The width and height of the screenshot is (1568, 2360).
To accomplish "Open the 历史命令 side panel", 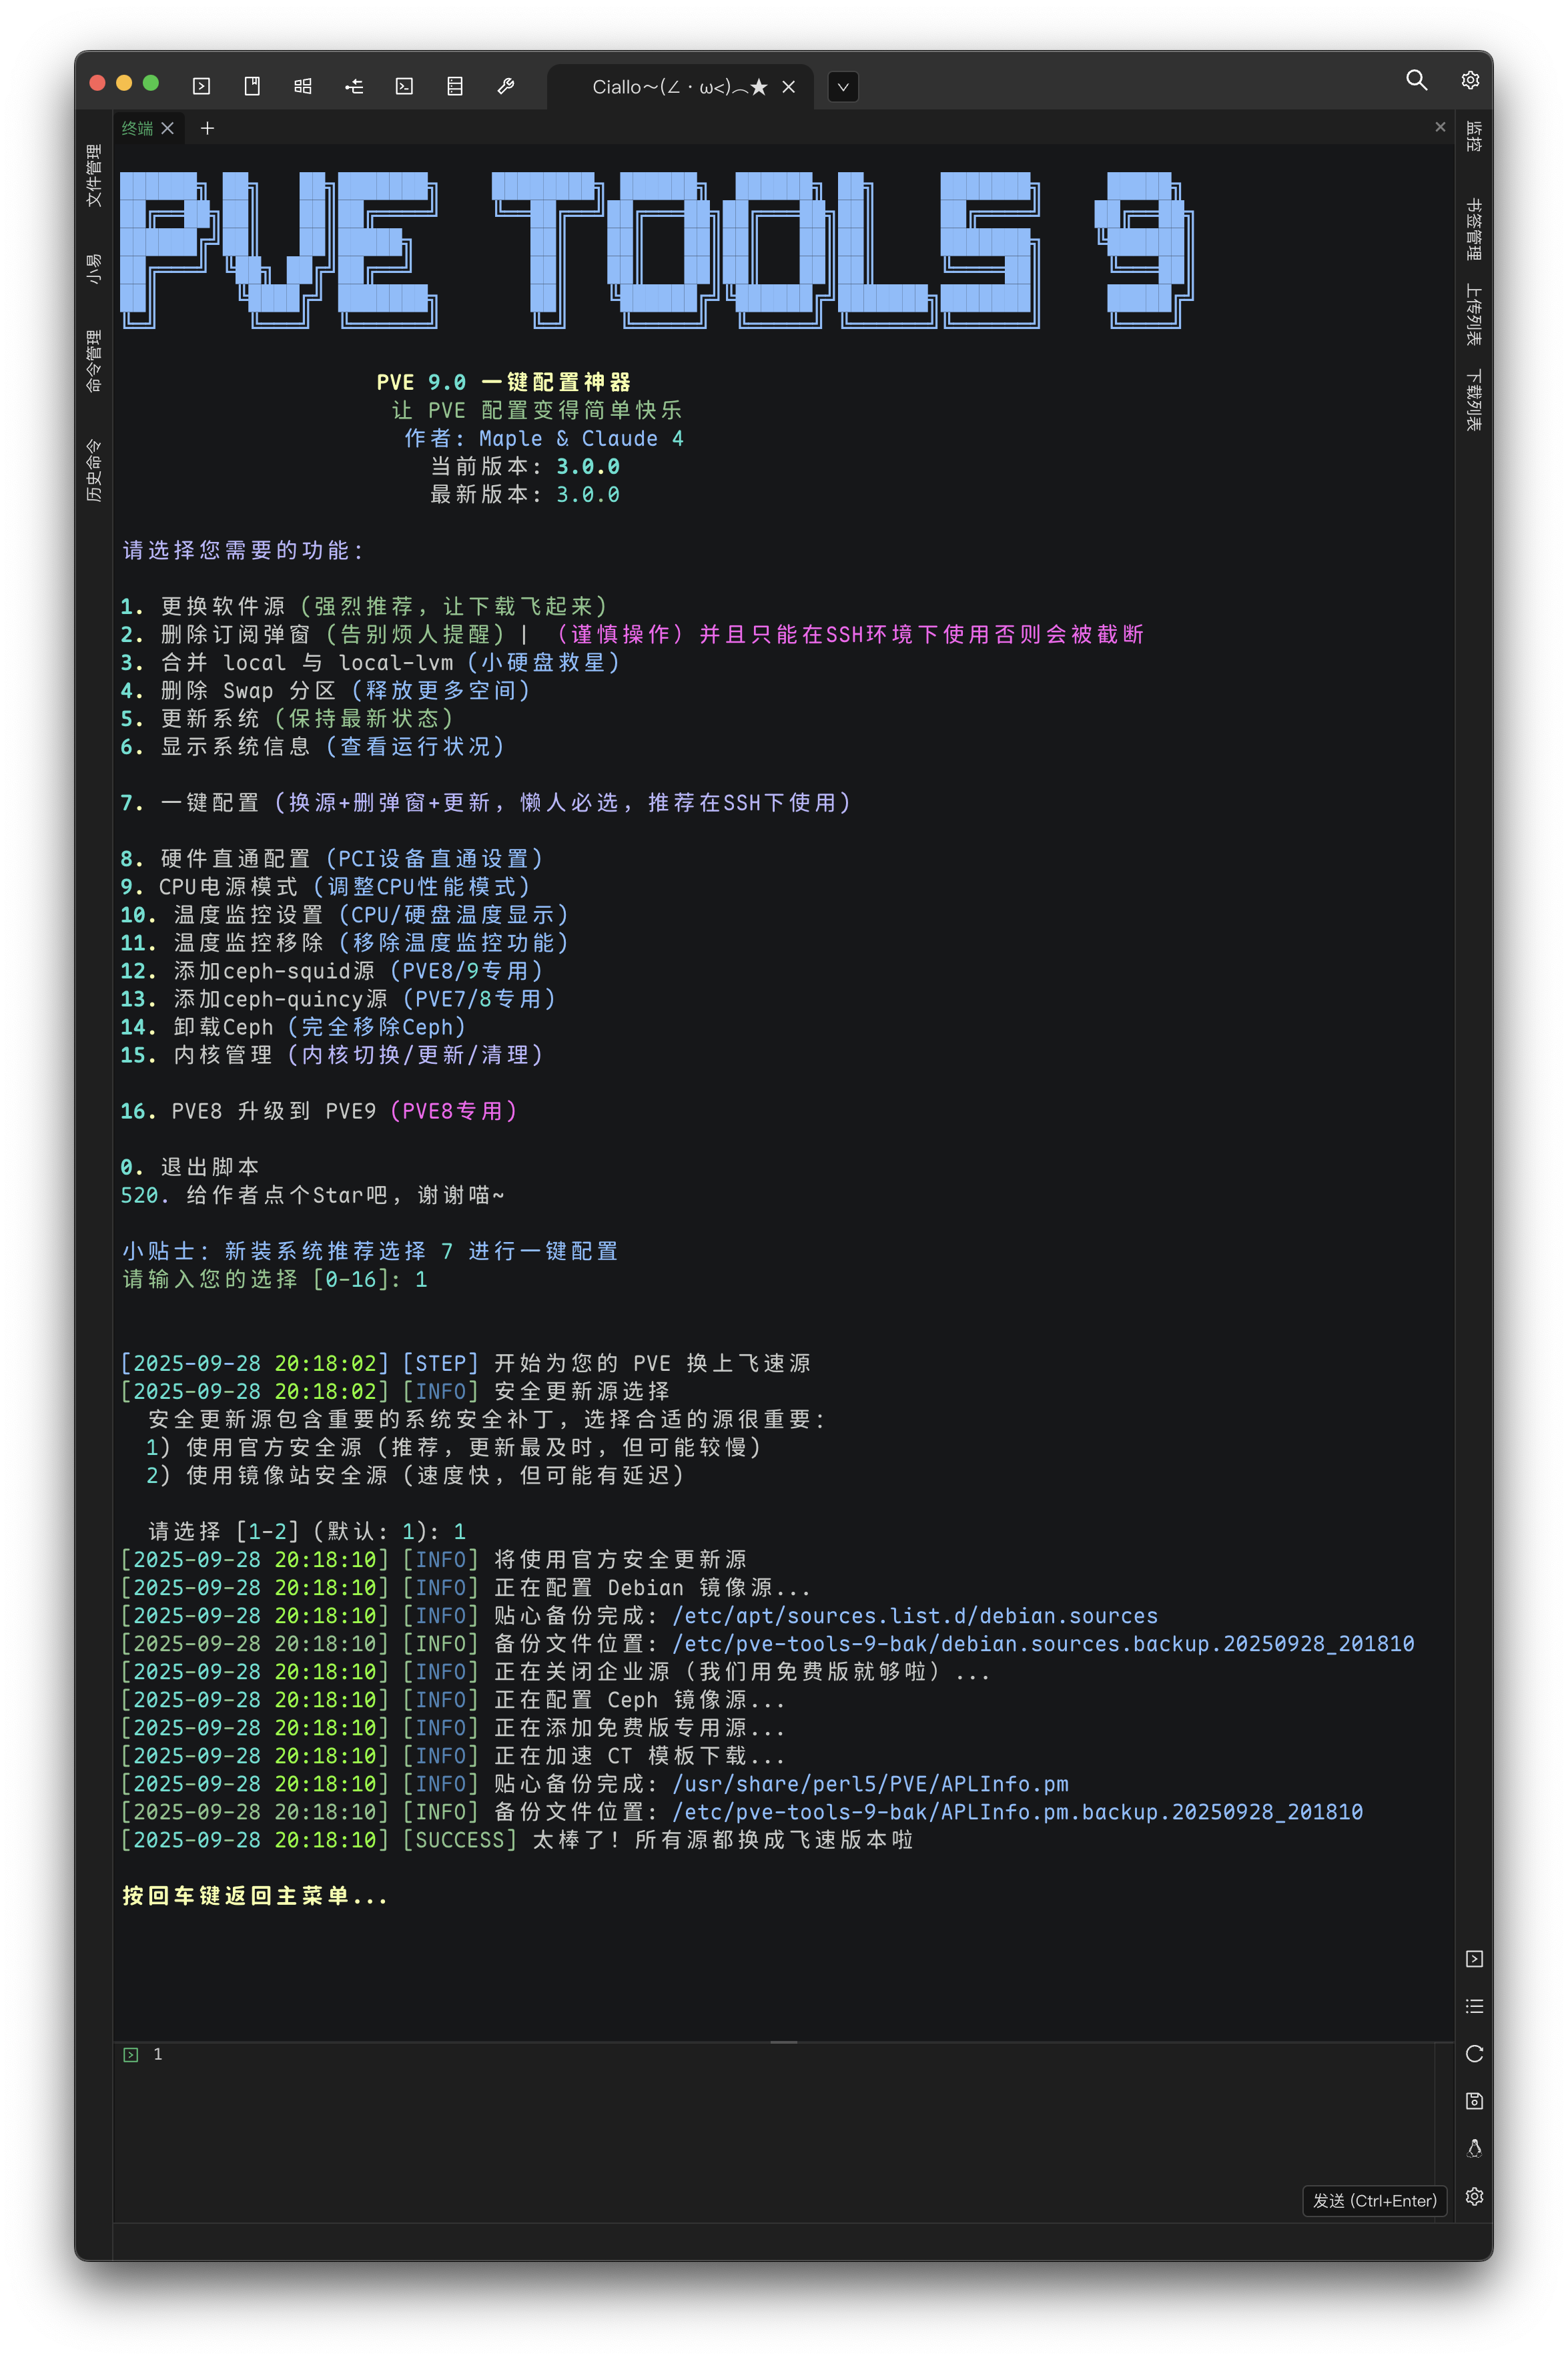I will 94,470.
